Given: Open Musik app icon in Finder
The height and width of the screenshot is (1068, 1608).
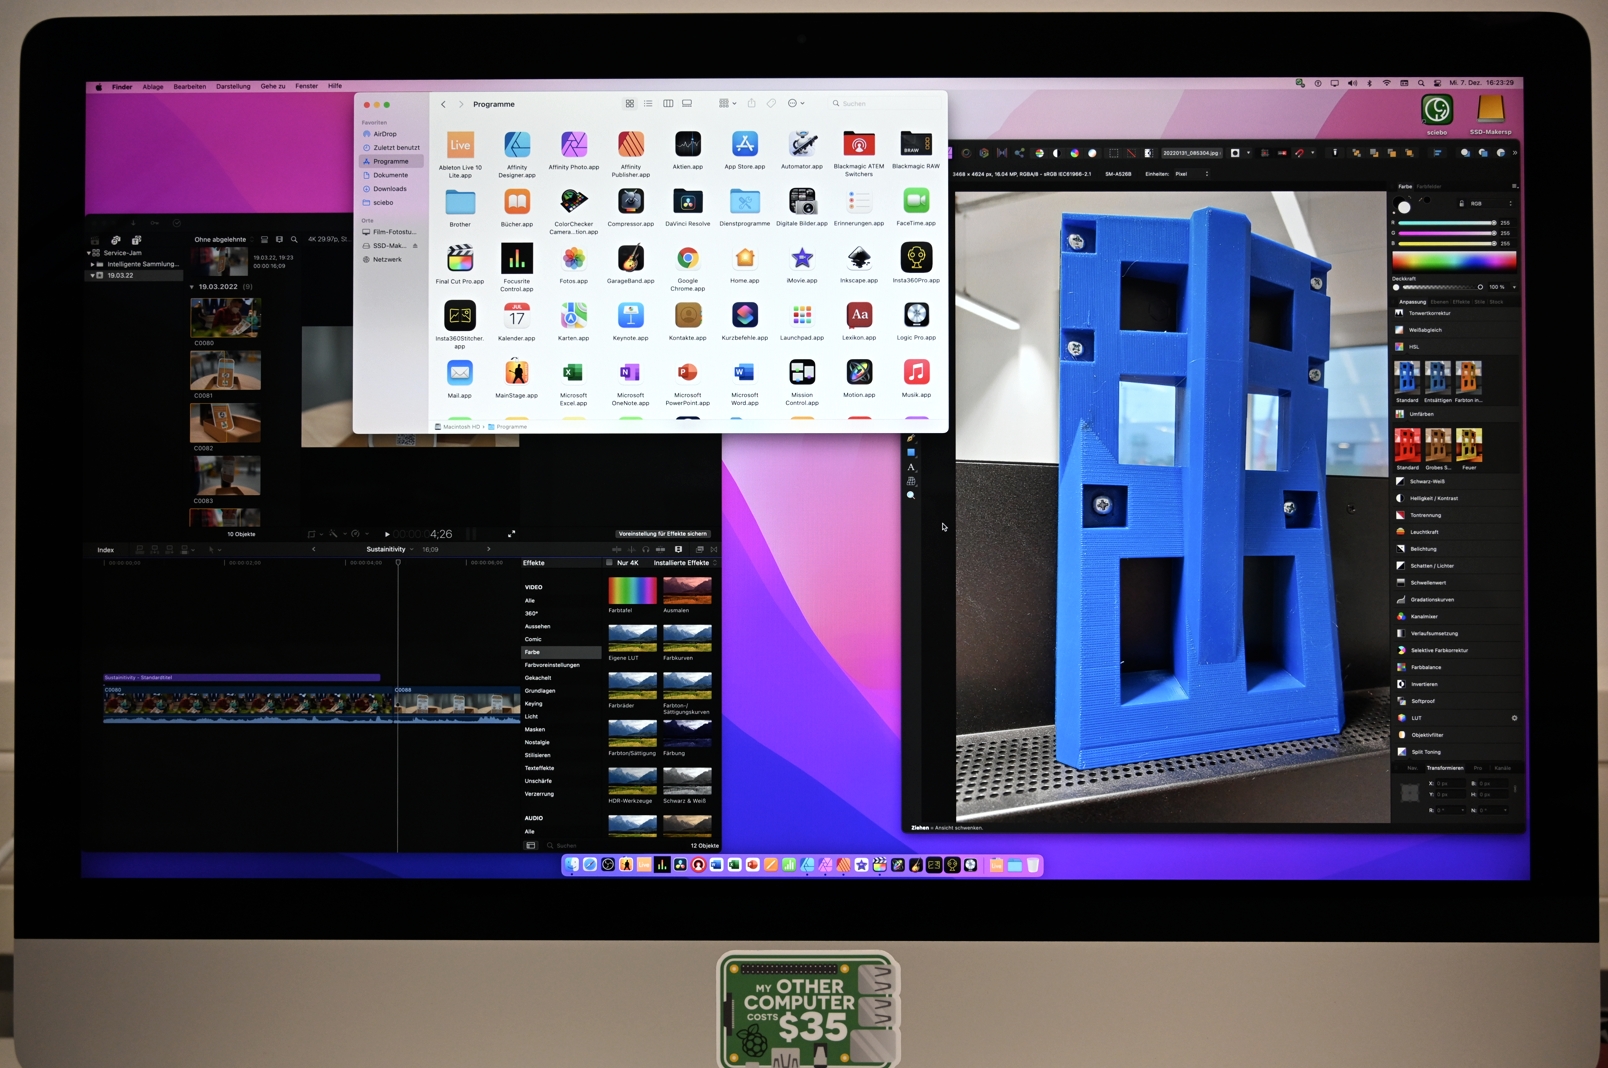Looking at the screenshot, I should (x=916, y=373).
